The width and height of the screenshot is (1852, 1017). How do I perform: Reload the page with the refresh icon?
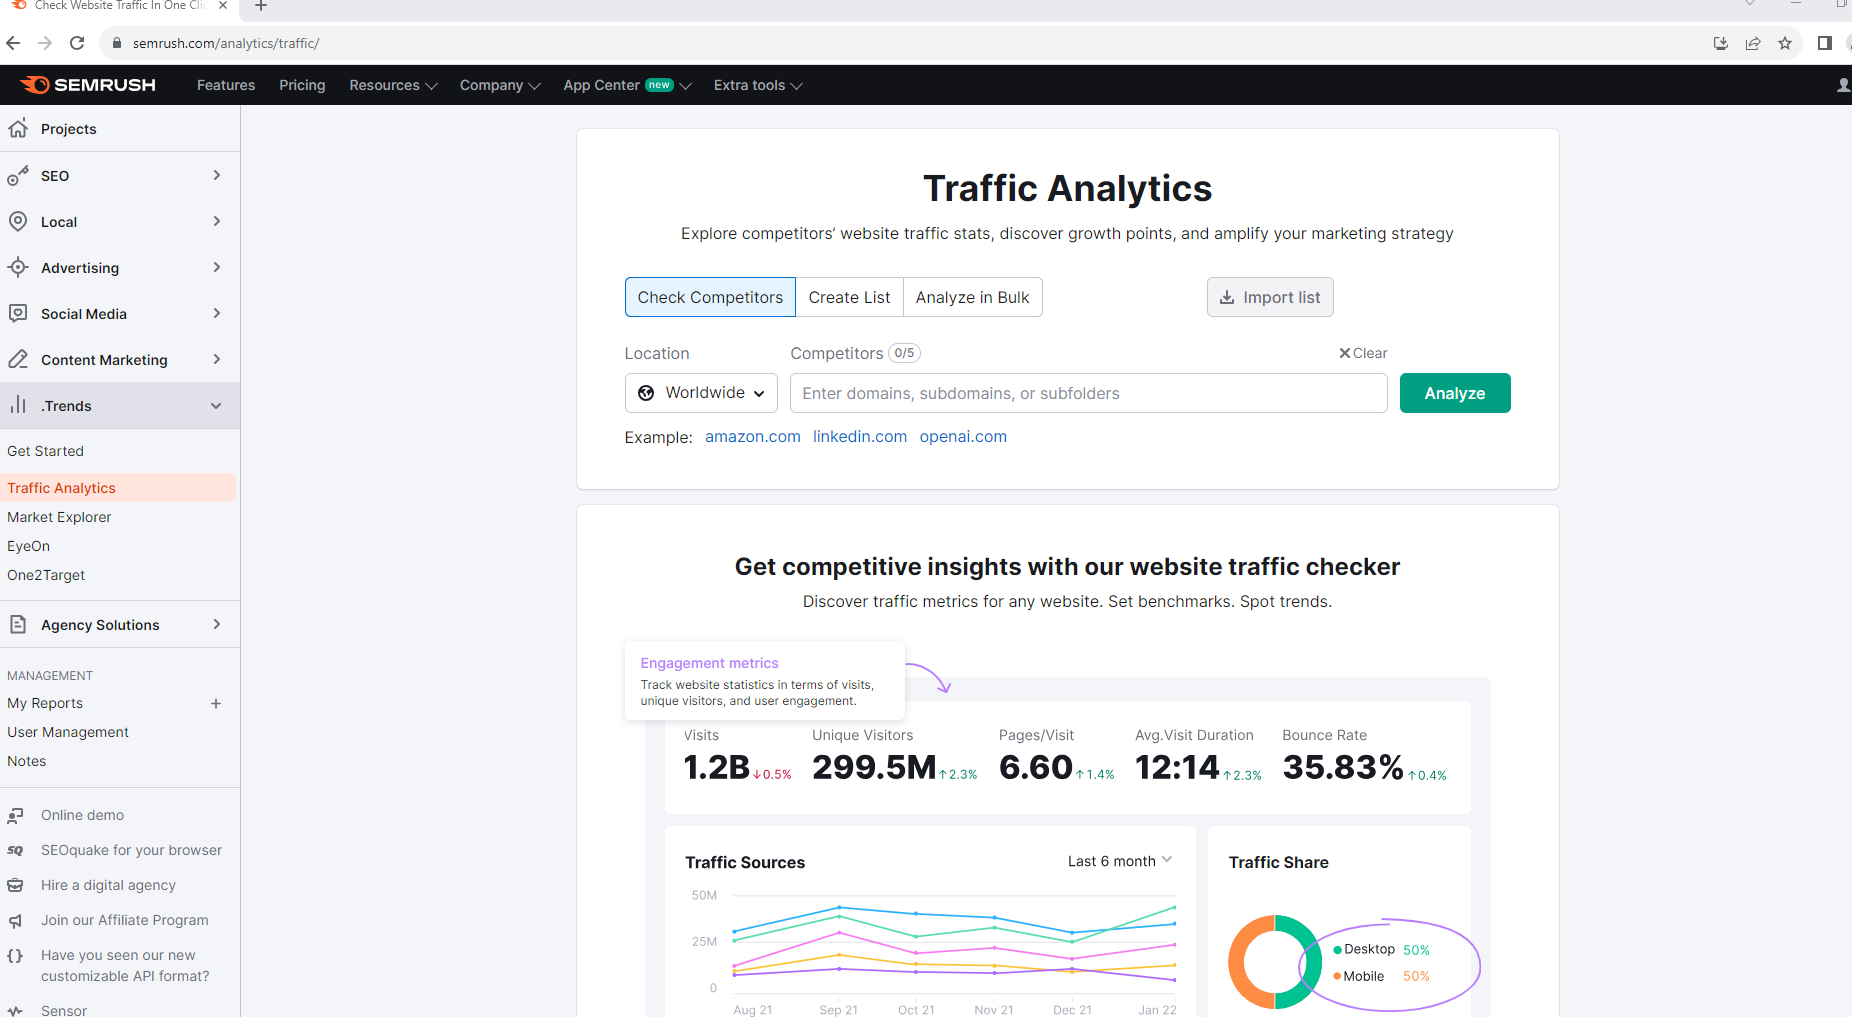tap(77, 43)
